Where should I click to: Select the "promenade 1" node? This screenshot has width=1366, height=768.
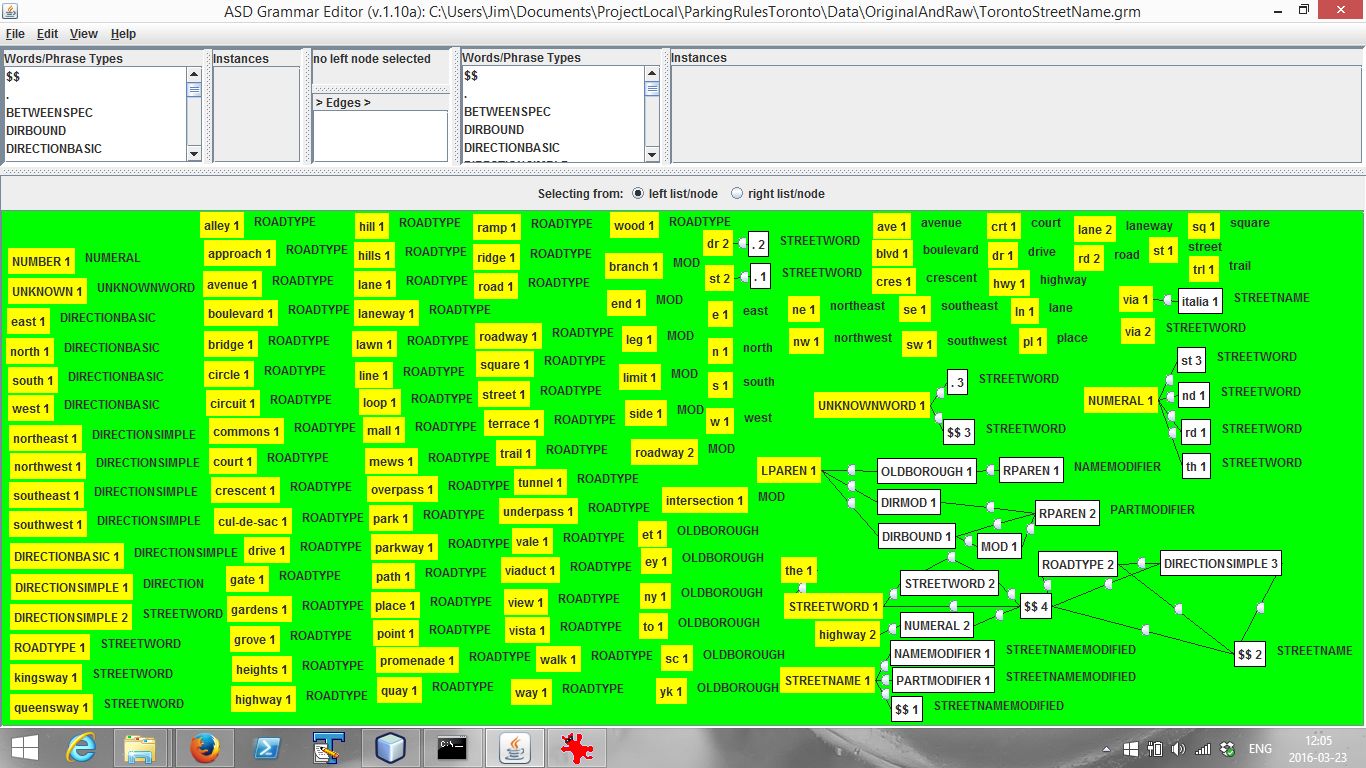pos(417,661)
